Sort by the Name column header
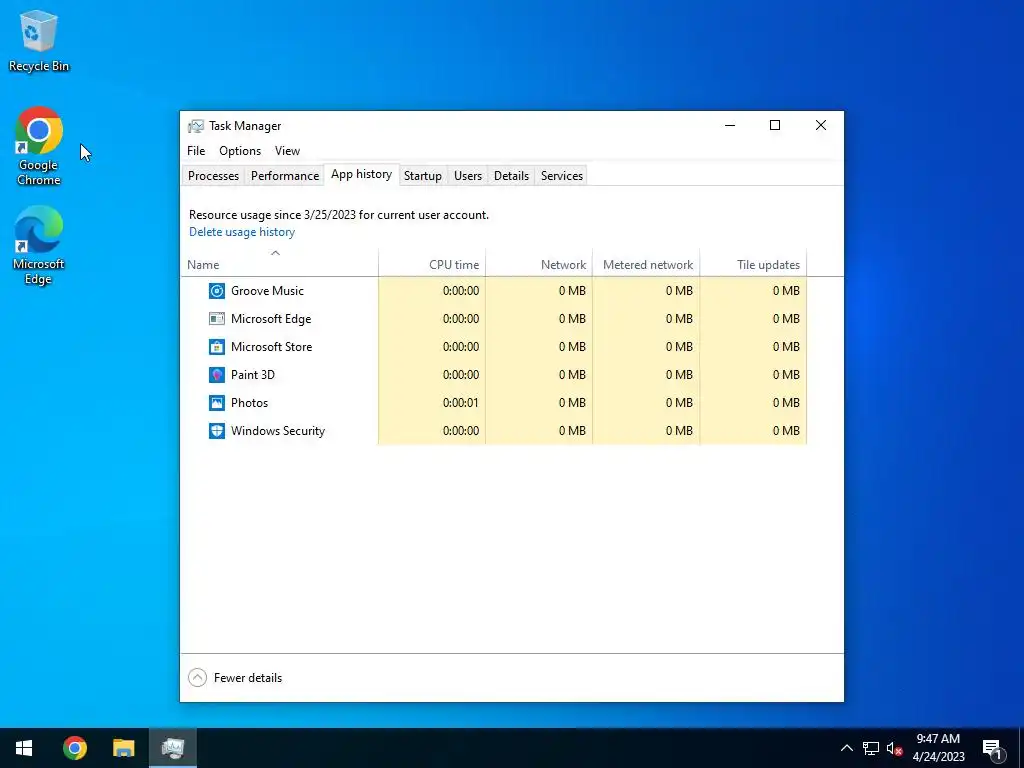Viewport: 1024px width, 768px height. [280, 263]
